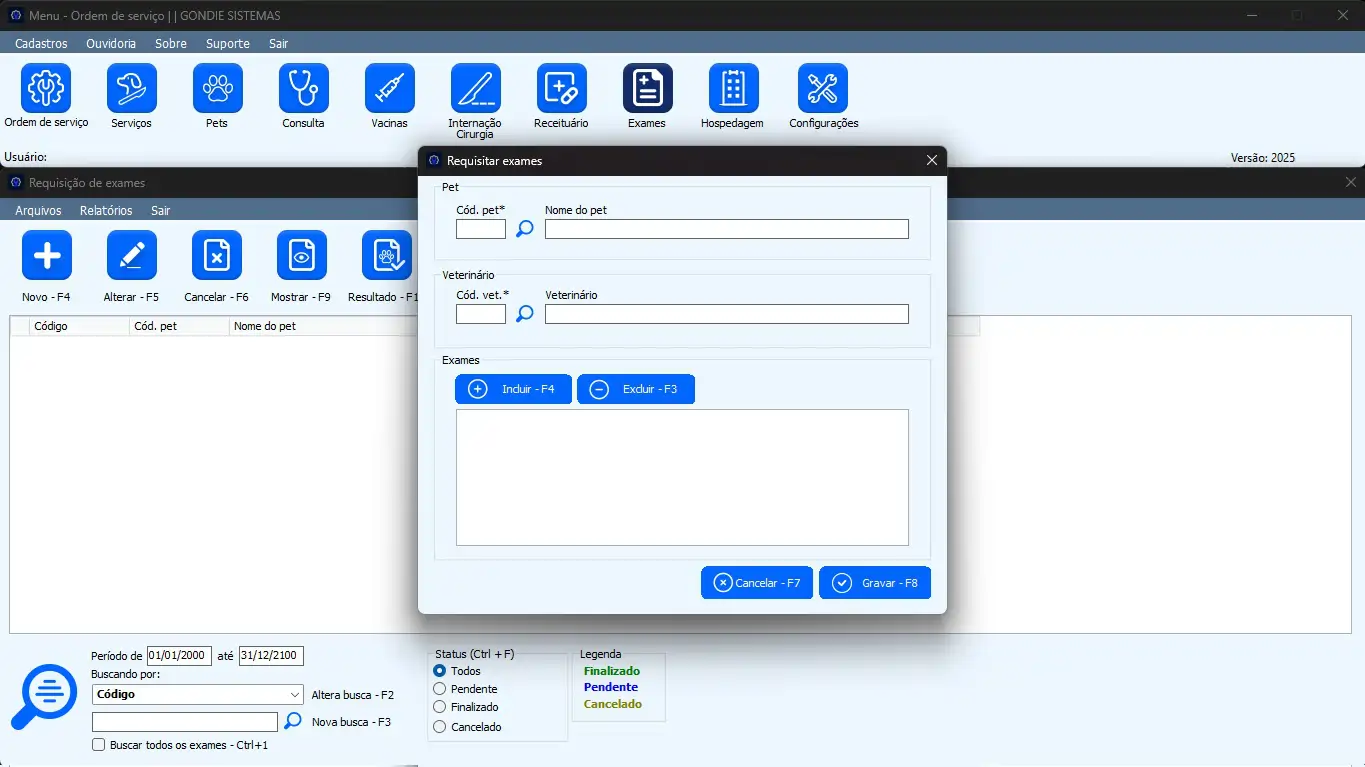Click the Novo - F4 plus icon

coord(47,256)
